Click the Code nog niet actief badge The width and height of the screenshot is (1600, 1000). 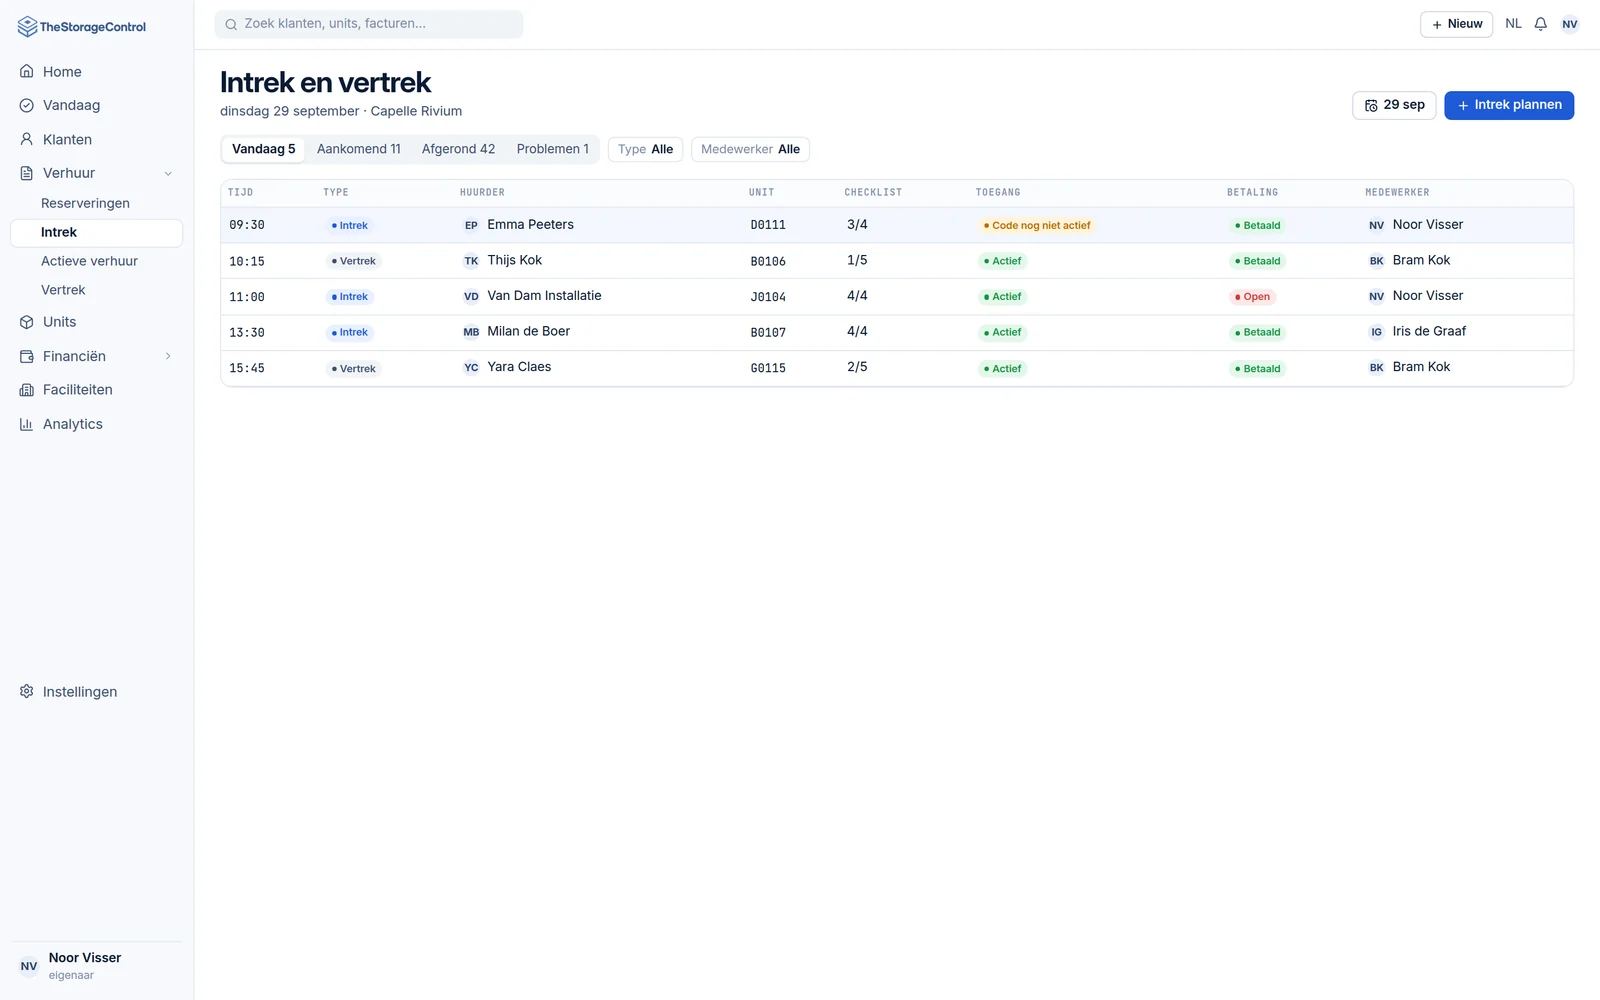(1037, 225)
